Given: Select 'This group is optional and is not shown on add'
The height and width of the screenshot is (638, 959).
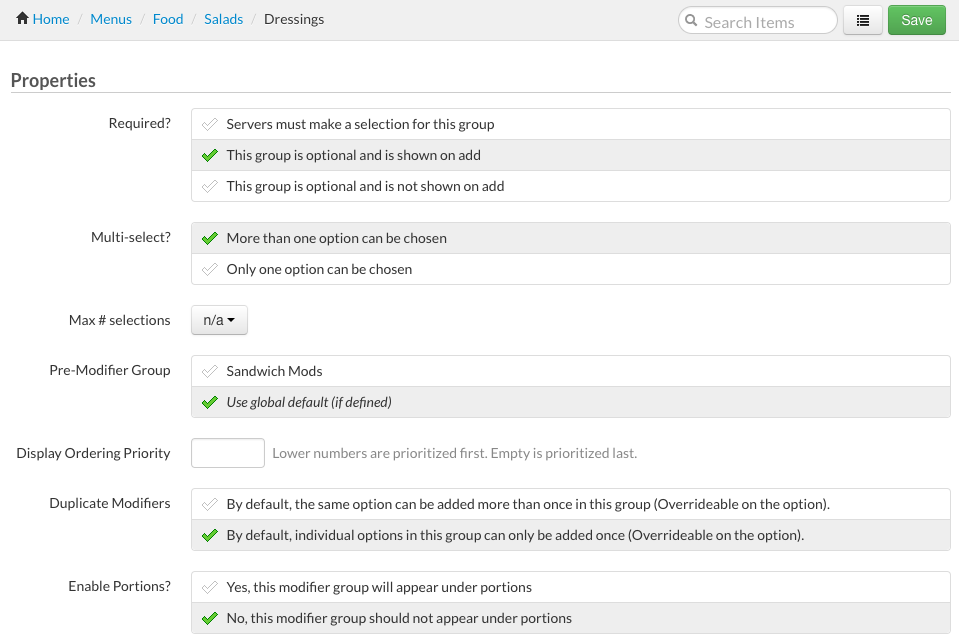Looking at the screenshot, I should click(x=365, y=186).
